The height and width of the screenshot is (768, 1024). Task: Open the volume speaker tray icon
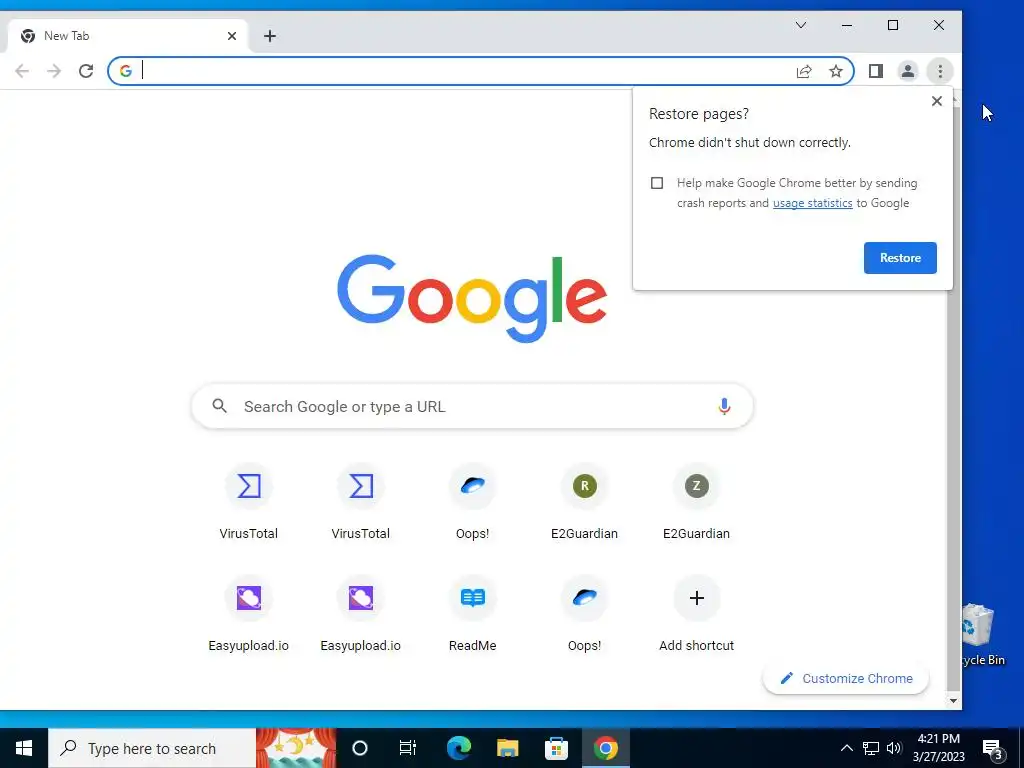coord(893,748)
